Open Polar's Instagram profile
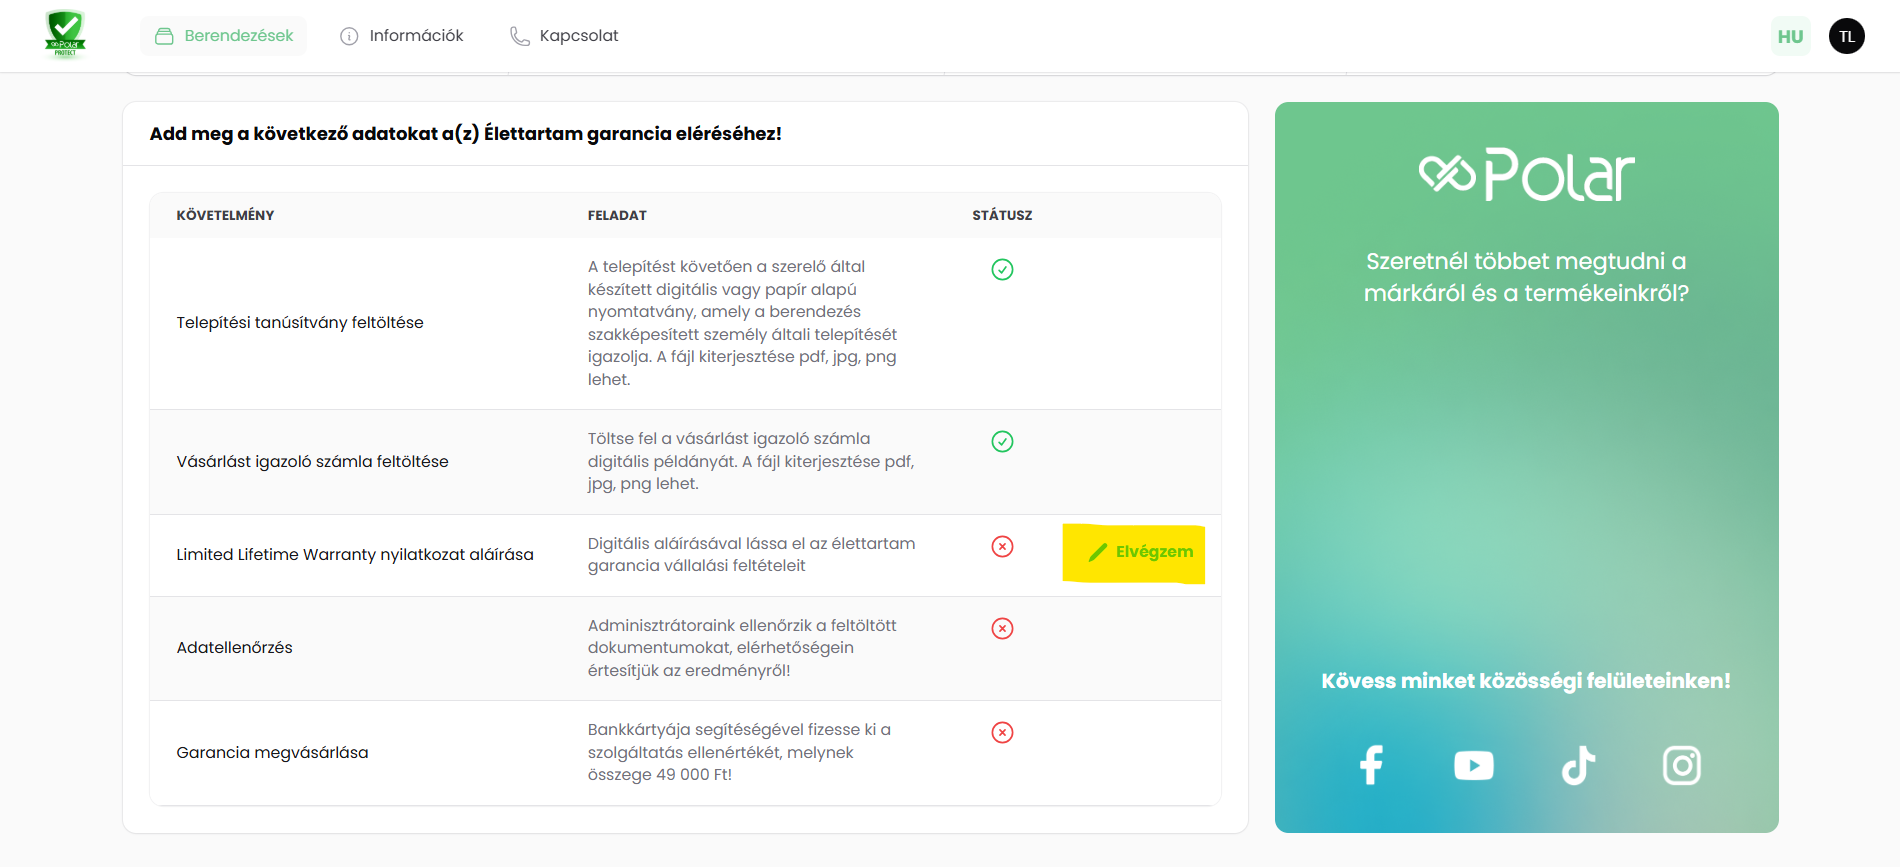Image resolution: width=1900 pixels, height=867 pixels. point(1681,765)
